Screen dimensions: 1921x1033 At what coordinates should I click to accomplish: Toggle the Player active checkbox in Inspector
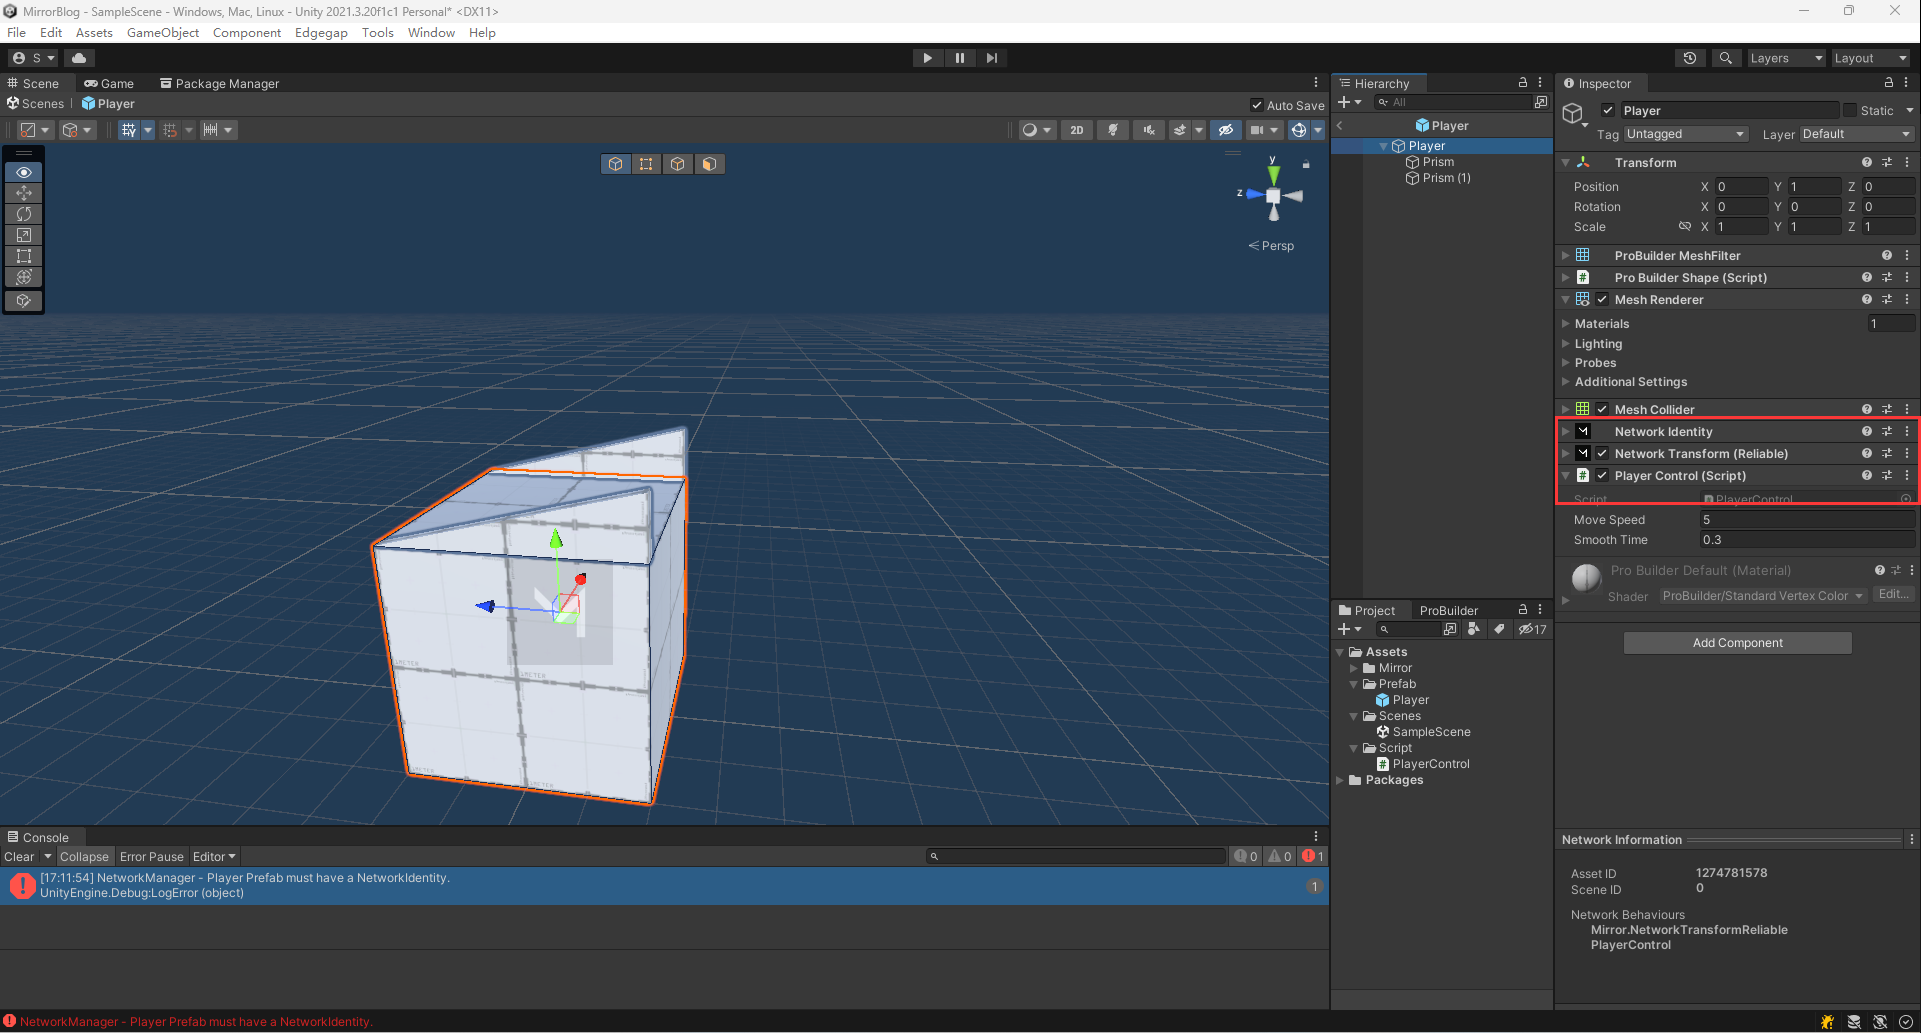[x=1608, y=111]
